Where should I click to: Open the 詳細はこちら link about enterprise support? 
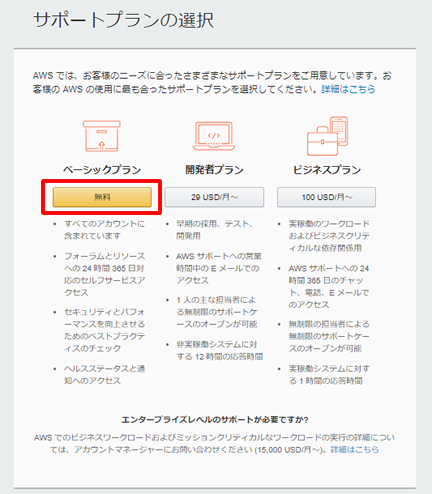point(355,450)
